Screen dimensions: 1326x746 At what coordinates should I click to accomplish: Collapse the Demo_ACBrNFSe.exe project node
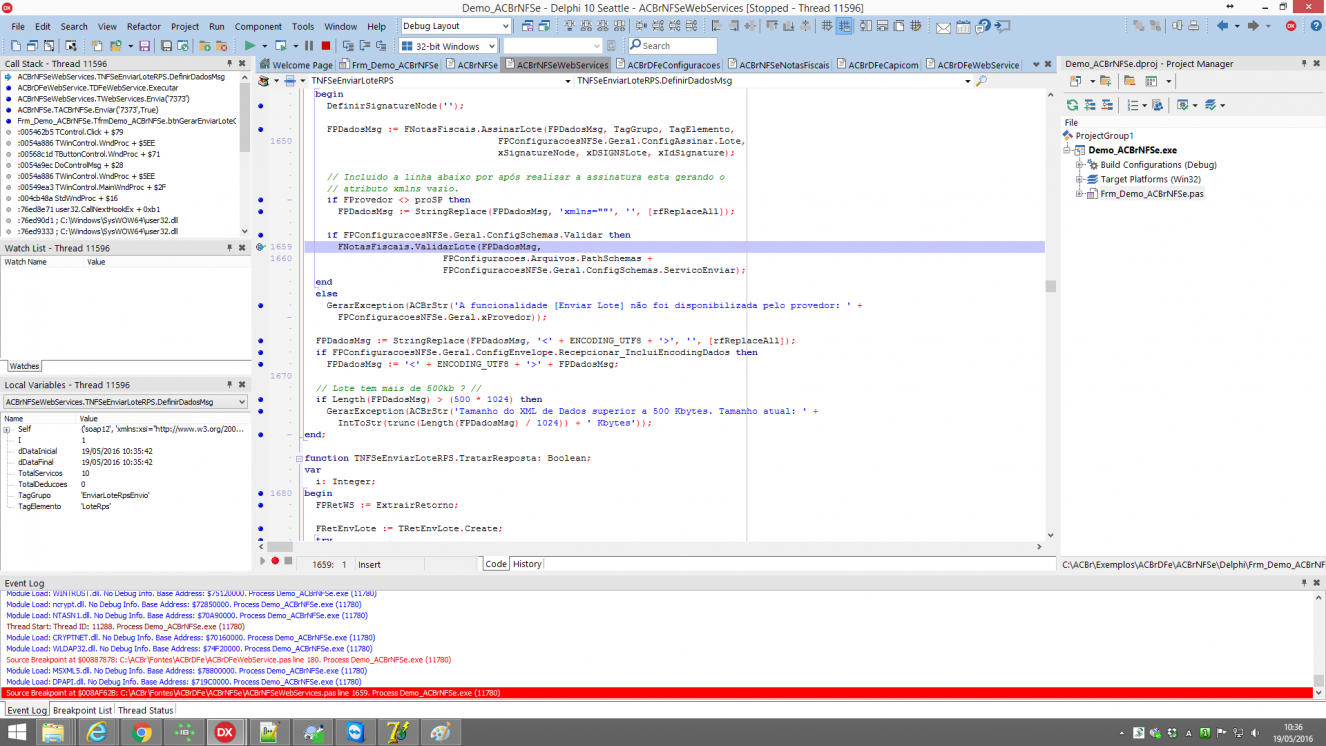pyautogui.click(x=1067, y=151)
